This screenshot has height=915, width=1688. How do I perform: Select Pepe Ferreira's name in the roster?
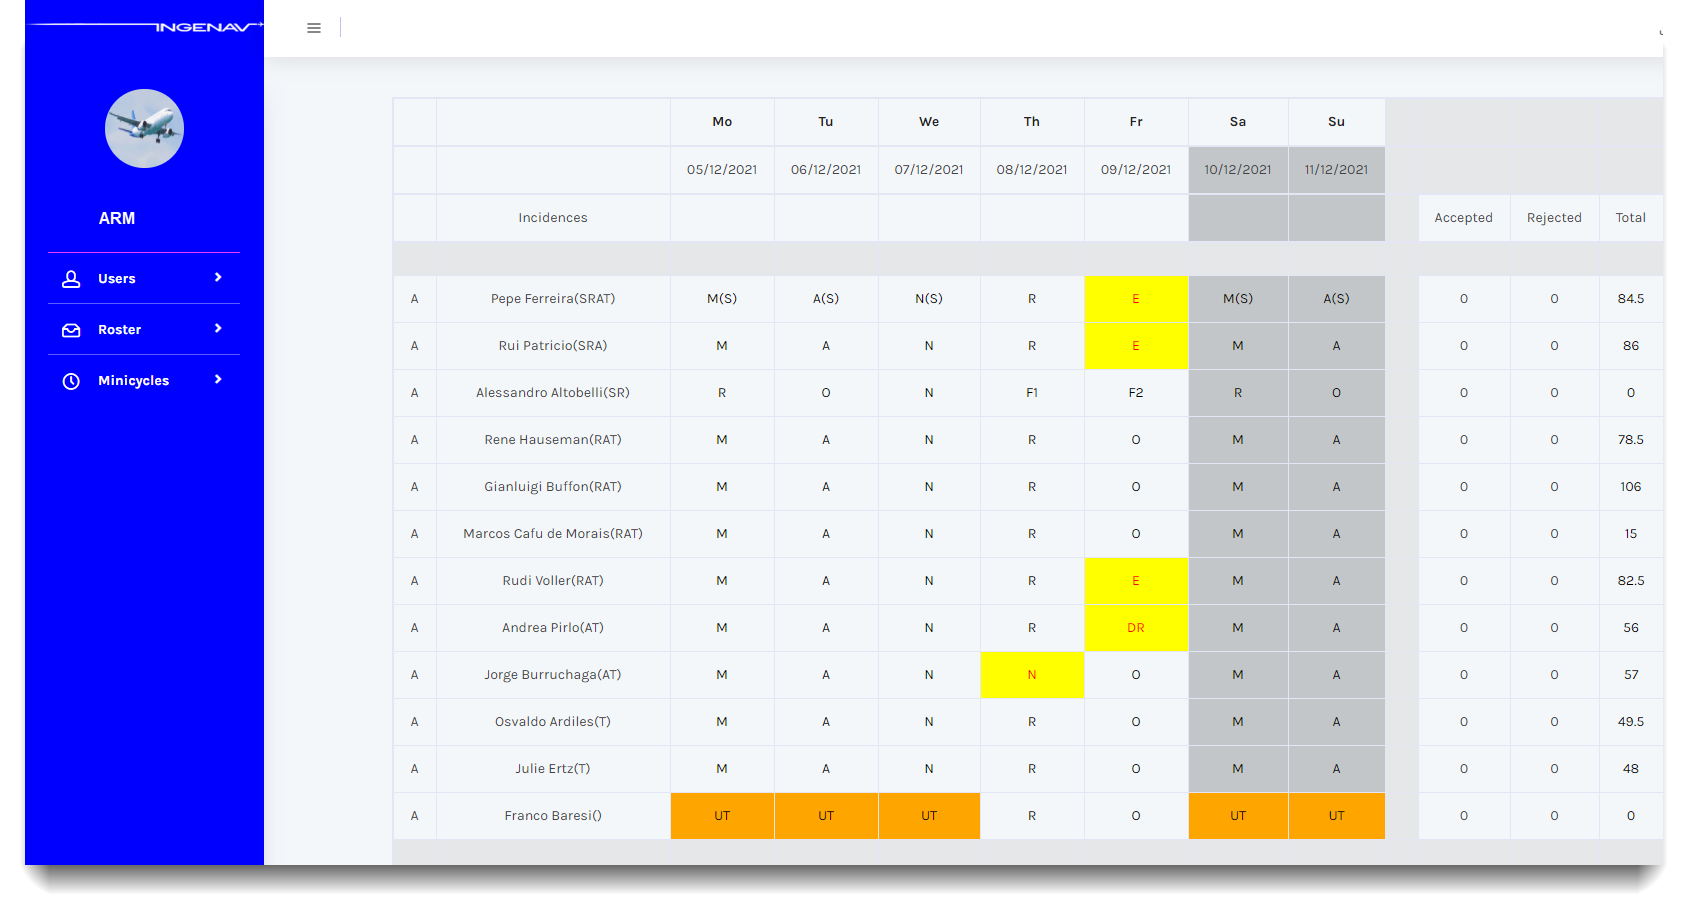552,298
